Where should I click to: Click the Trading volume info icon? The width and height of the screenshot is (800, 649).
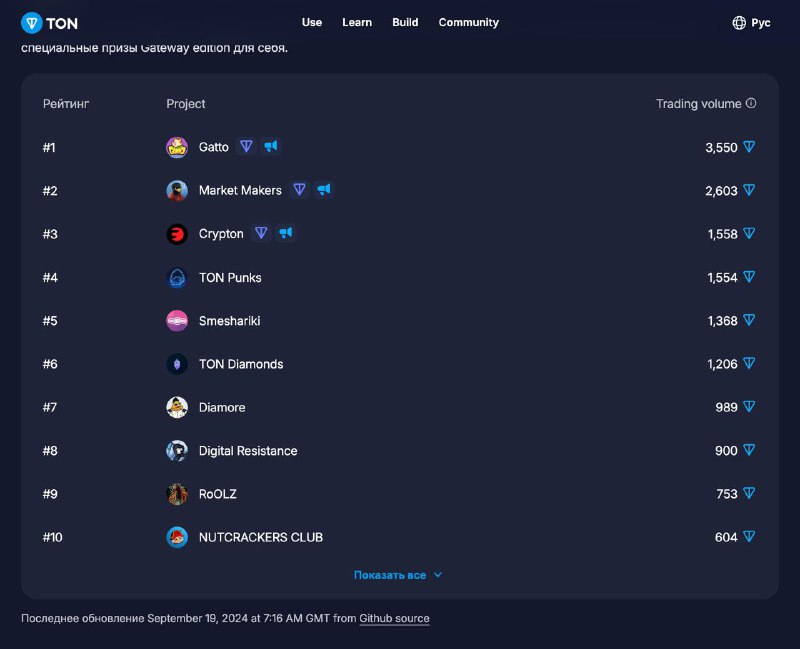[x=751, y=103]
